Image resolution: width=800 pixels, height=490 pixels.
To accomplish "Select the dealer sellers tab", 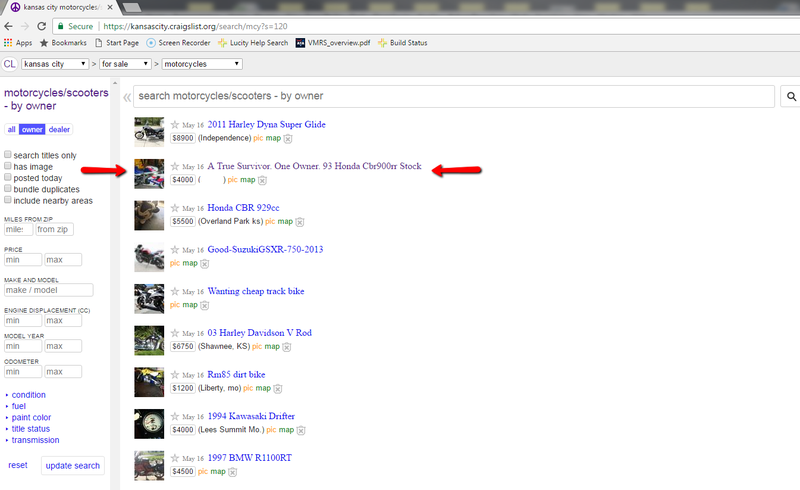I will (59, 130).
